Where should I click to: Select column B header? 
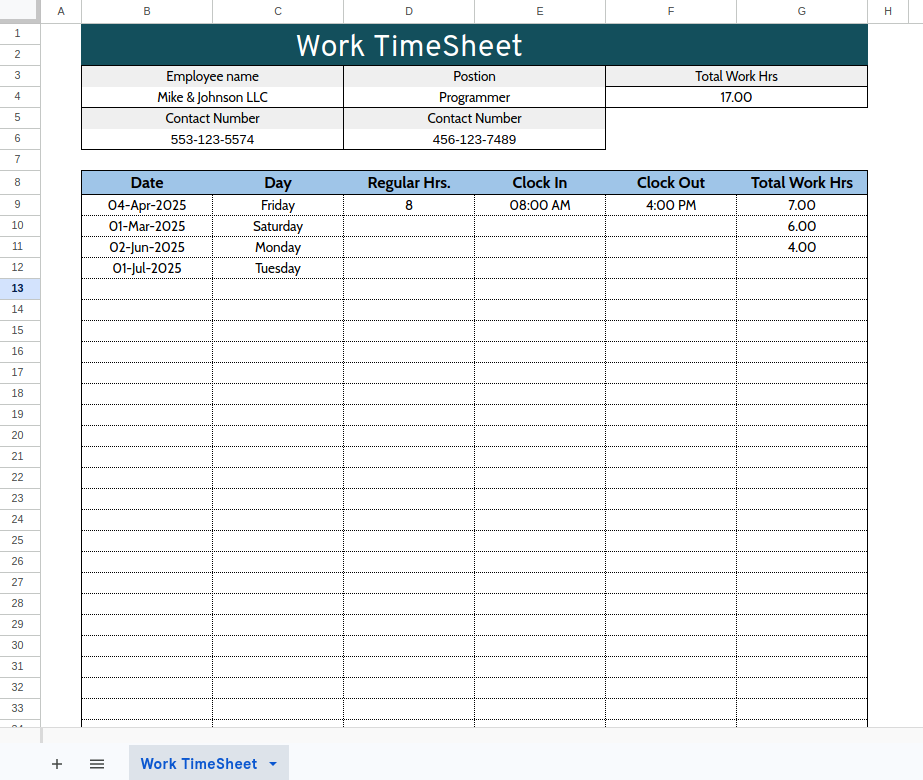pos(147,11)
